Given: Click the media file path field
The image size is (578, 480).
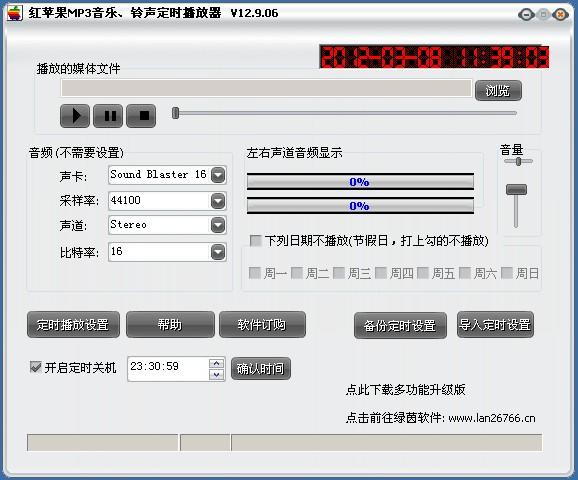Looking at the screenshot, I should (266, 88).
